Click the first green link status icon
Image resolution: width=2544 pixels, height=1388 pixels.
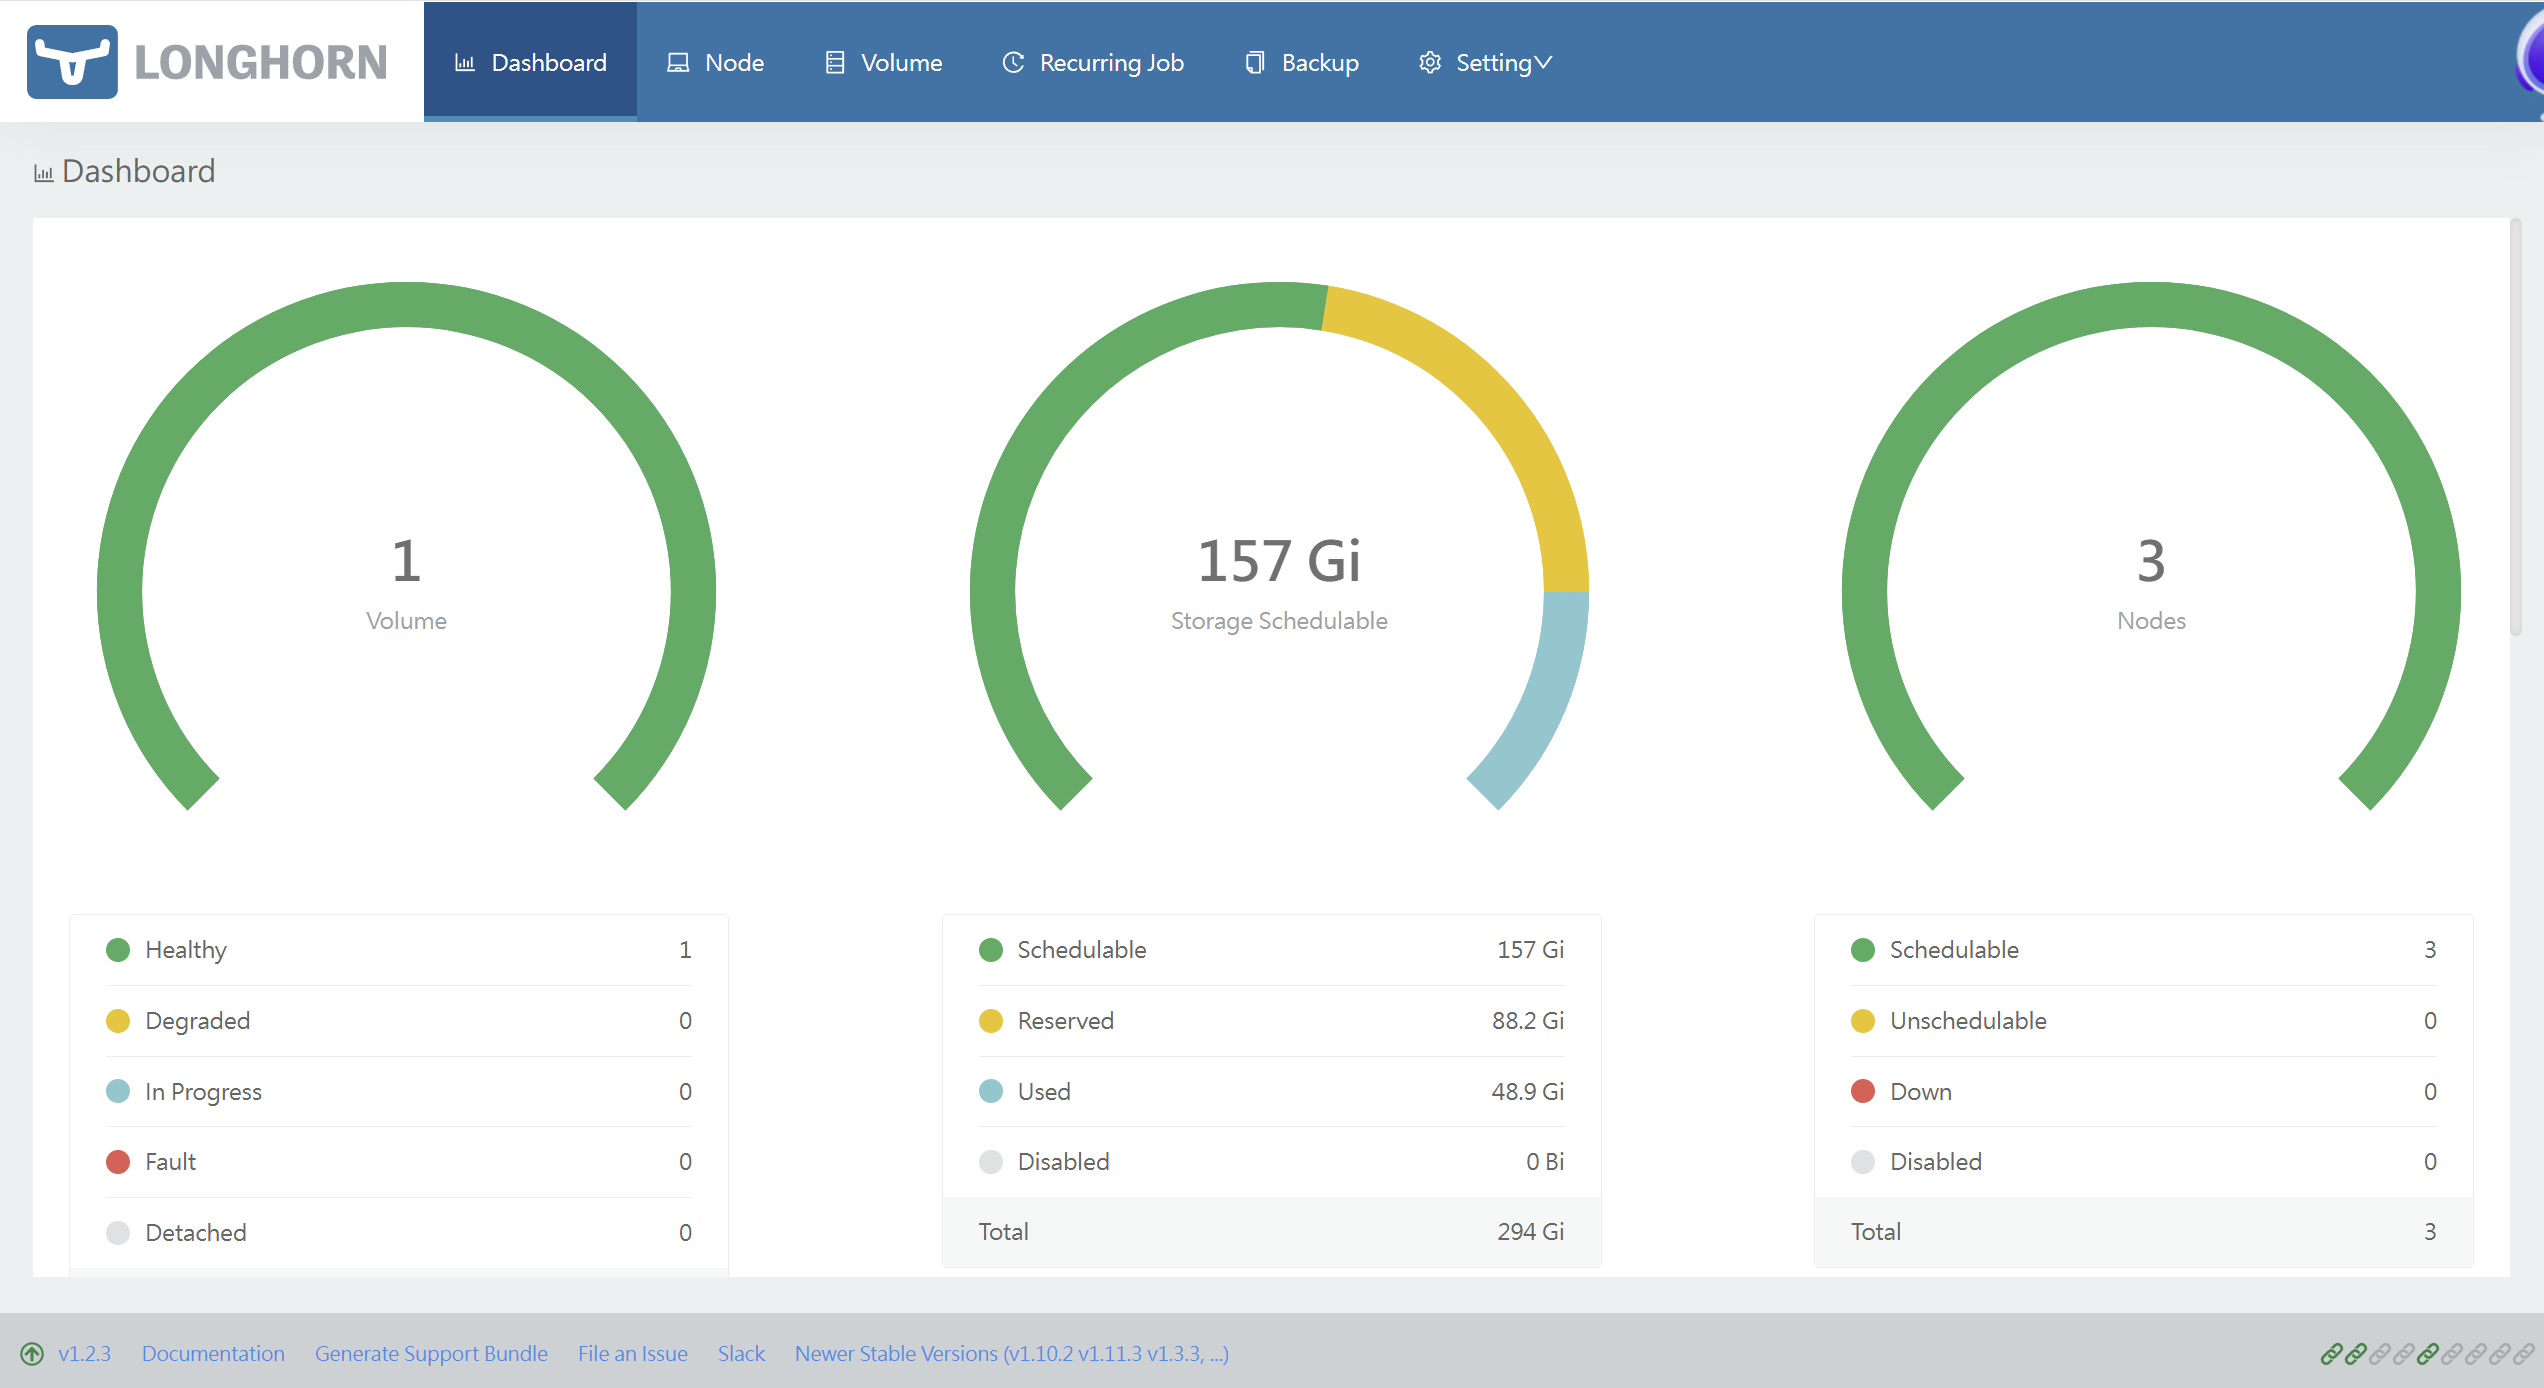tap(2331, 1354)
